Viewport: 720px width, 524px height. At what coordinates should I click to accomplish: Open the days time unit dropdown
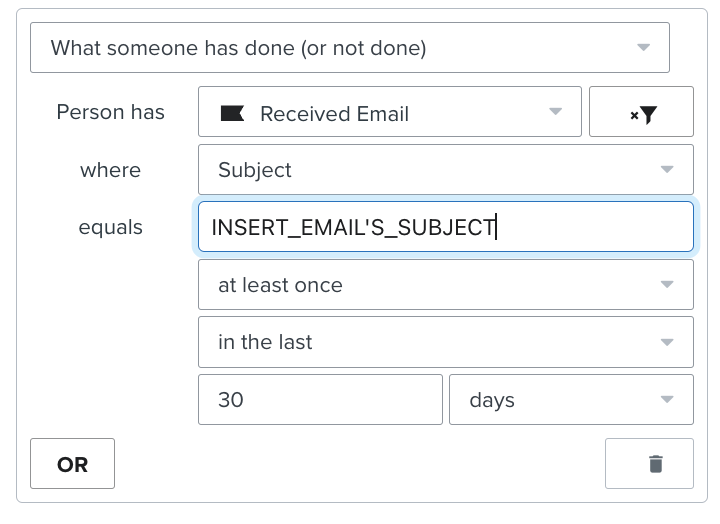pos(571,400)
